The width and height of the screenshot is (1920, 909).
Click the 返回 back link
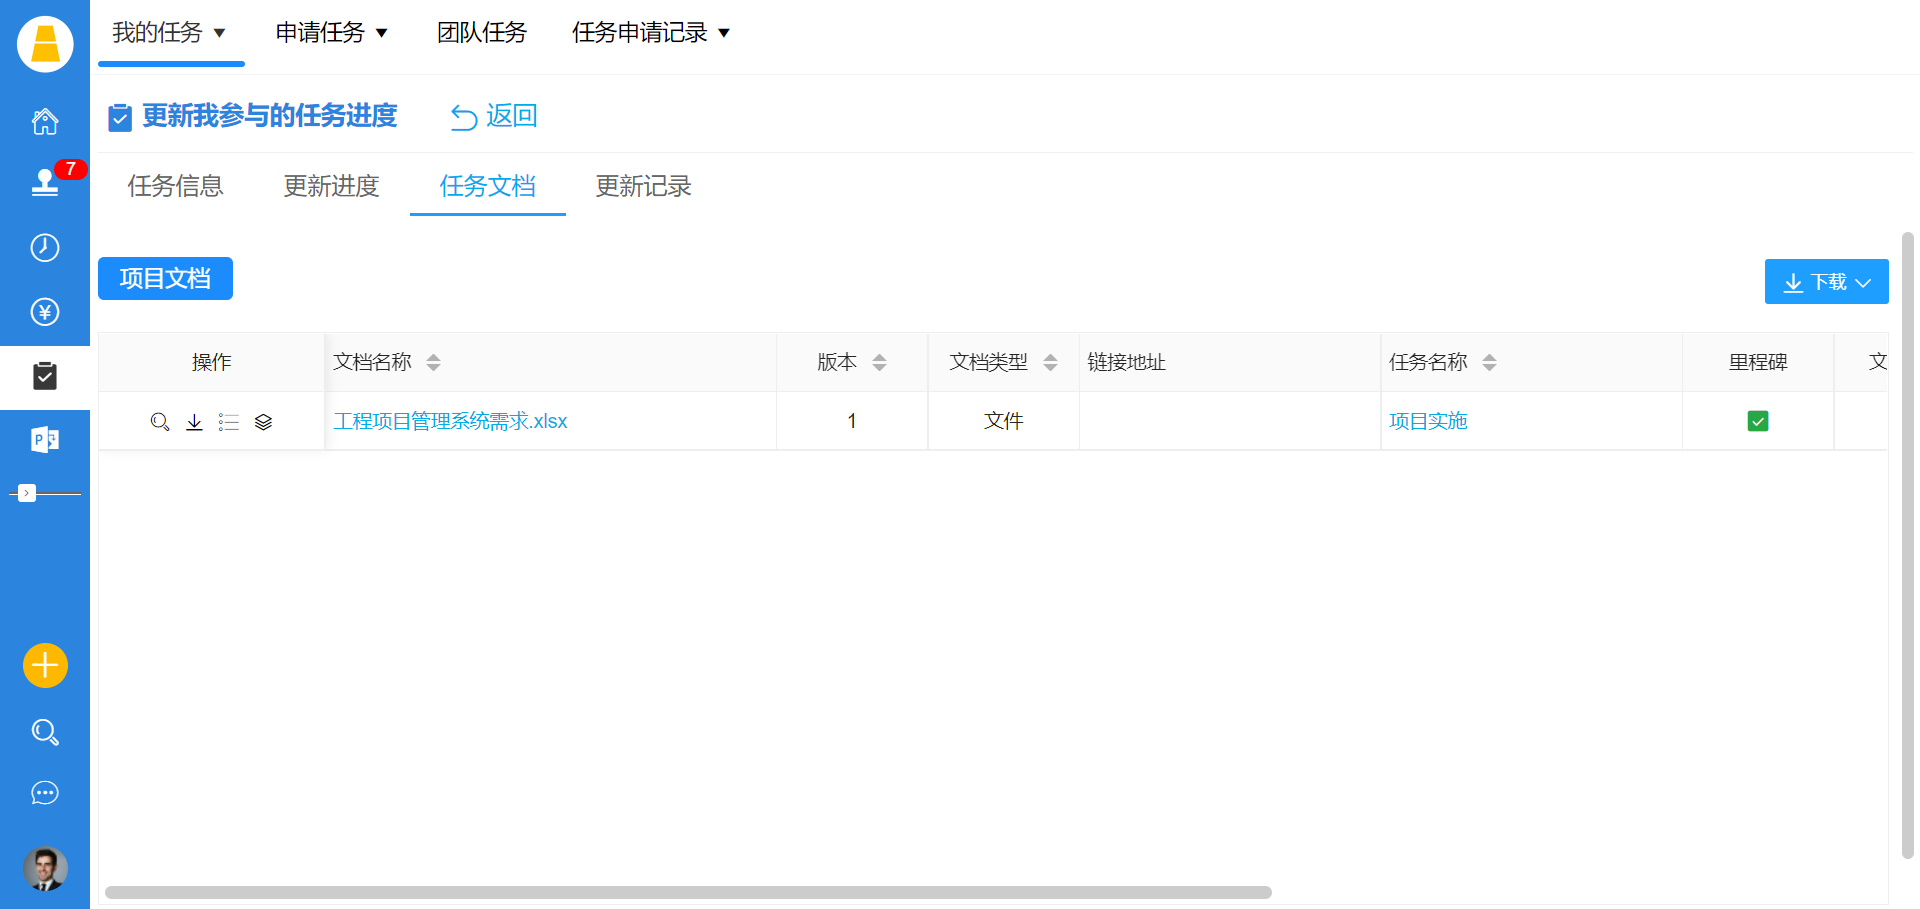tap(495, 116)
